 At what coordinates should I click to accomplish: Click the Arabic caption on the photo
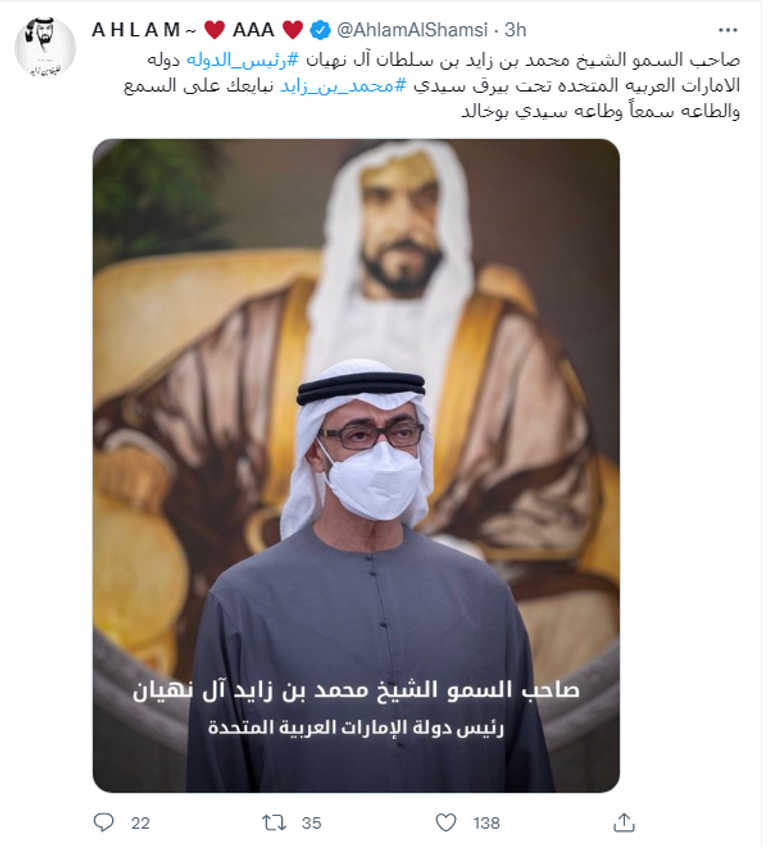[x=356, y=707]
